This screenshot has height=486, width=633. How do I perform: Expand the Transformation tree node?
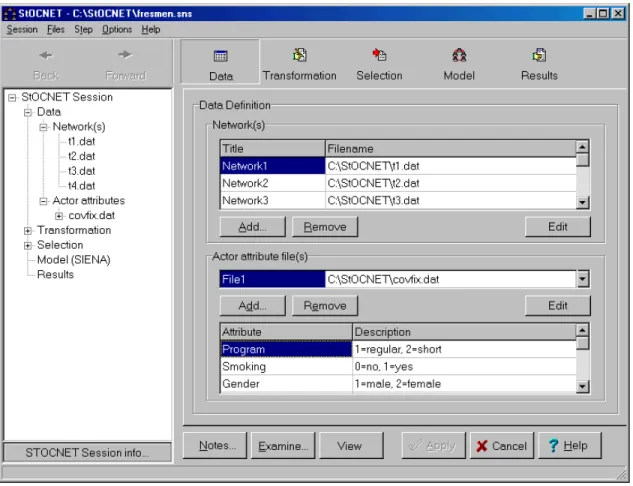coord(28,231)
